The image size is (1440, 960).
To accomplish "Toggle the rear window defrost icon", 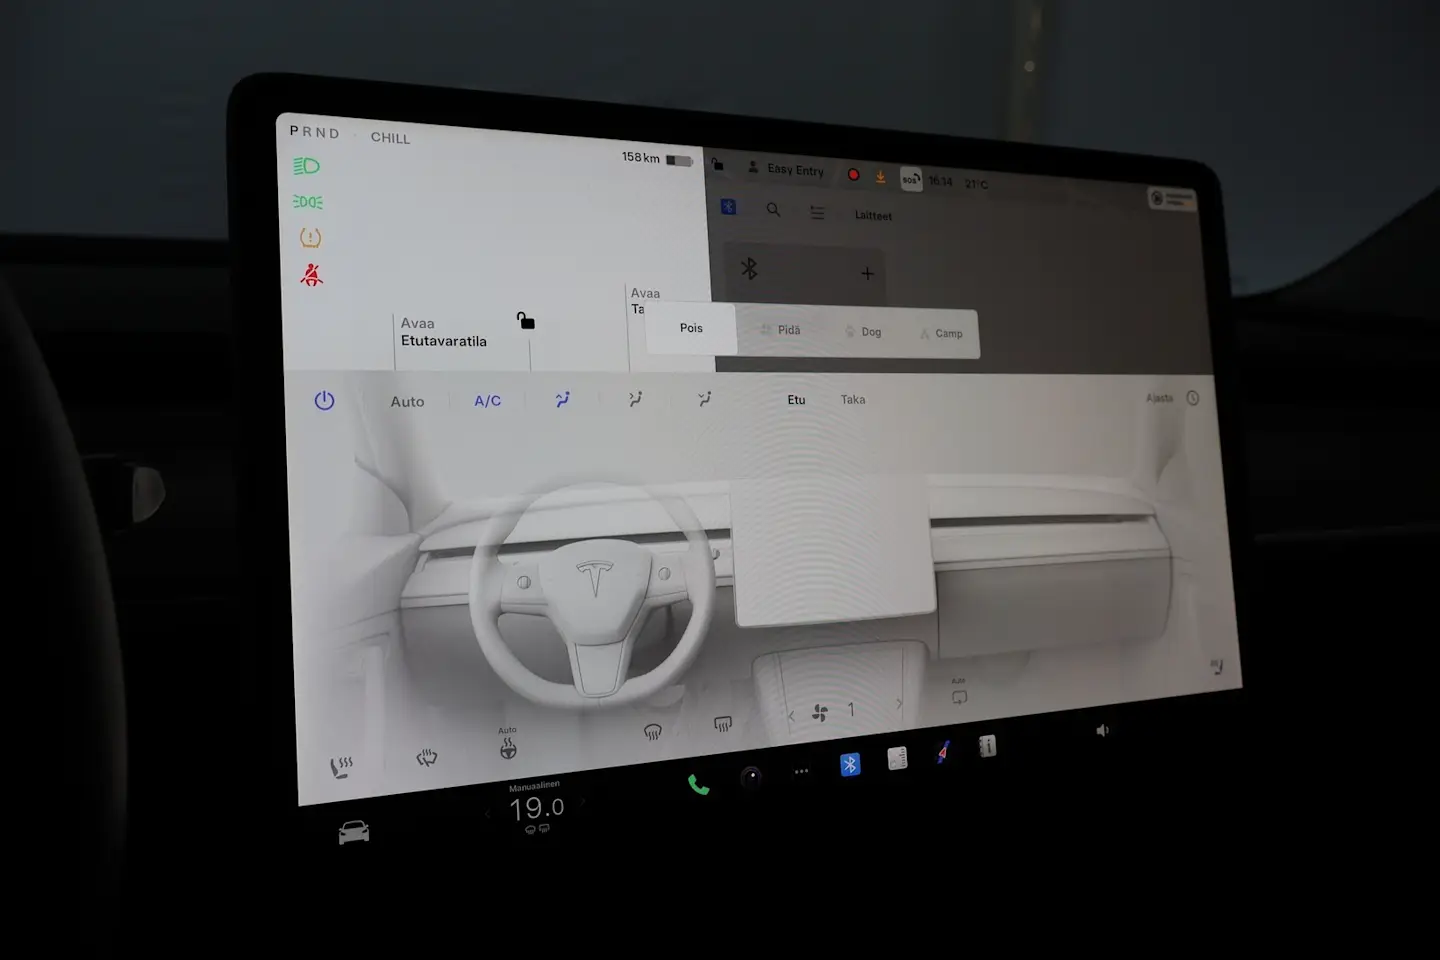I will [x=723, y=724].
